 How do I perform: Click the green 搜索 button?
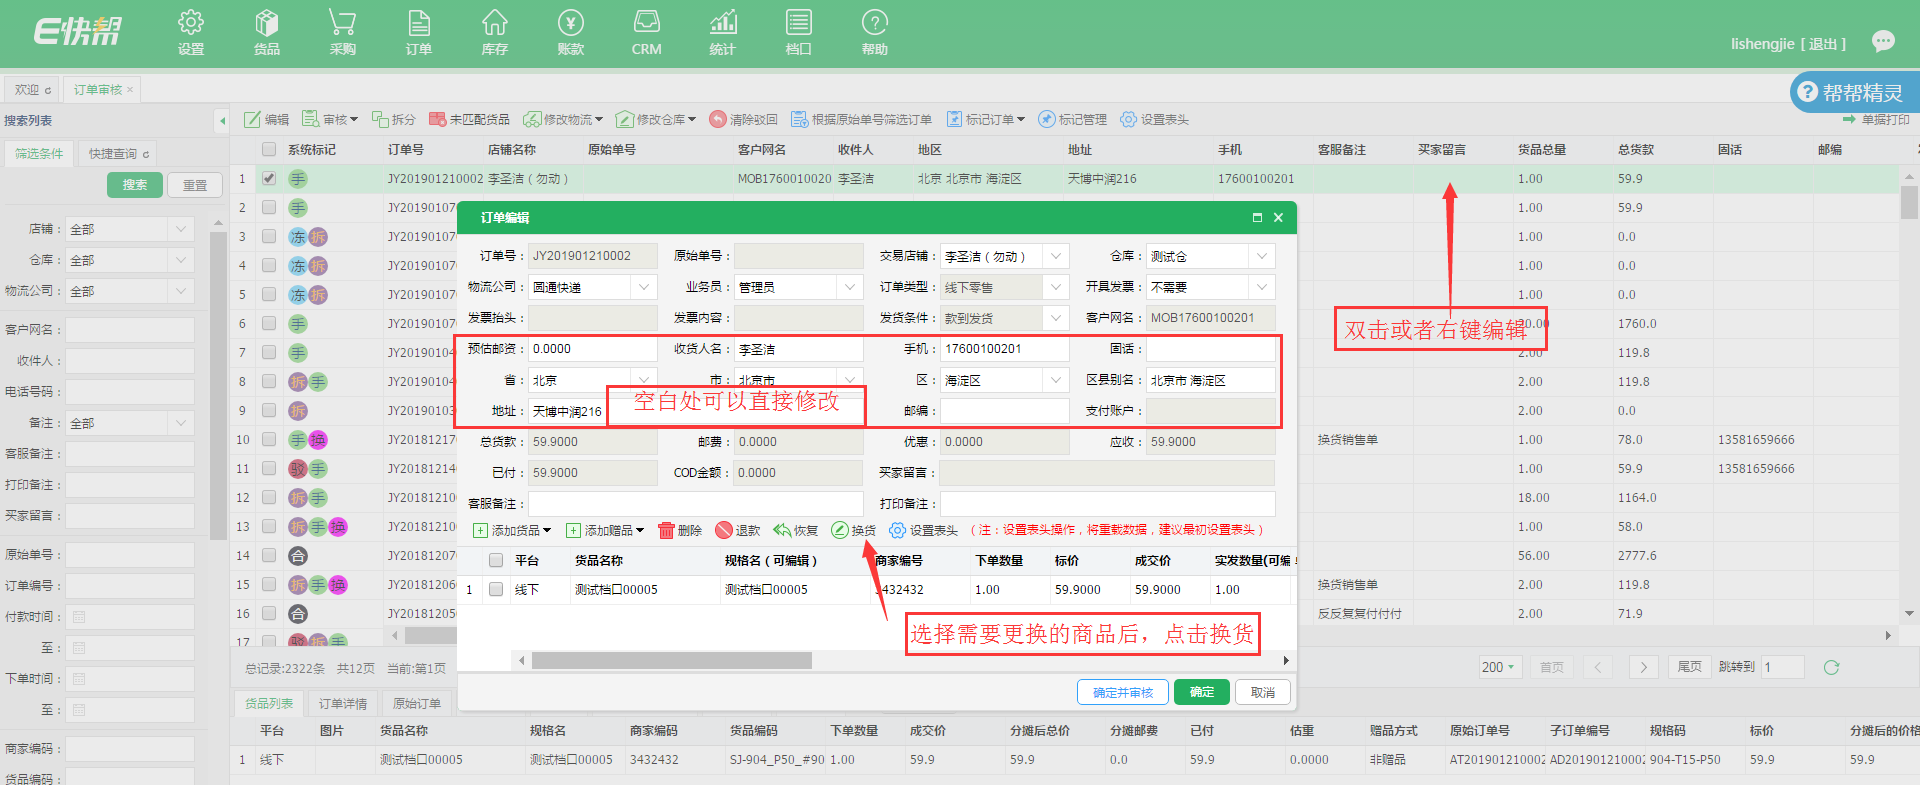pyautogui.click(x=135, y=185)
